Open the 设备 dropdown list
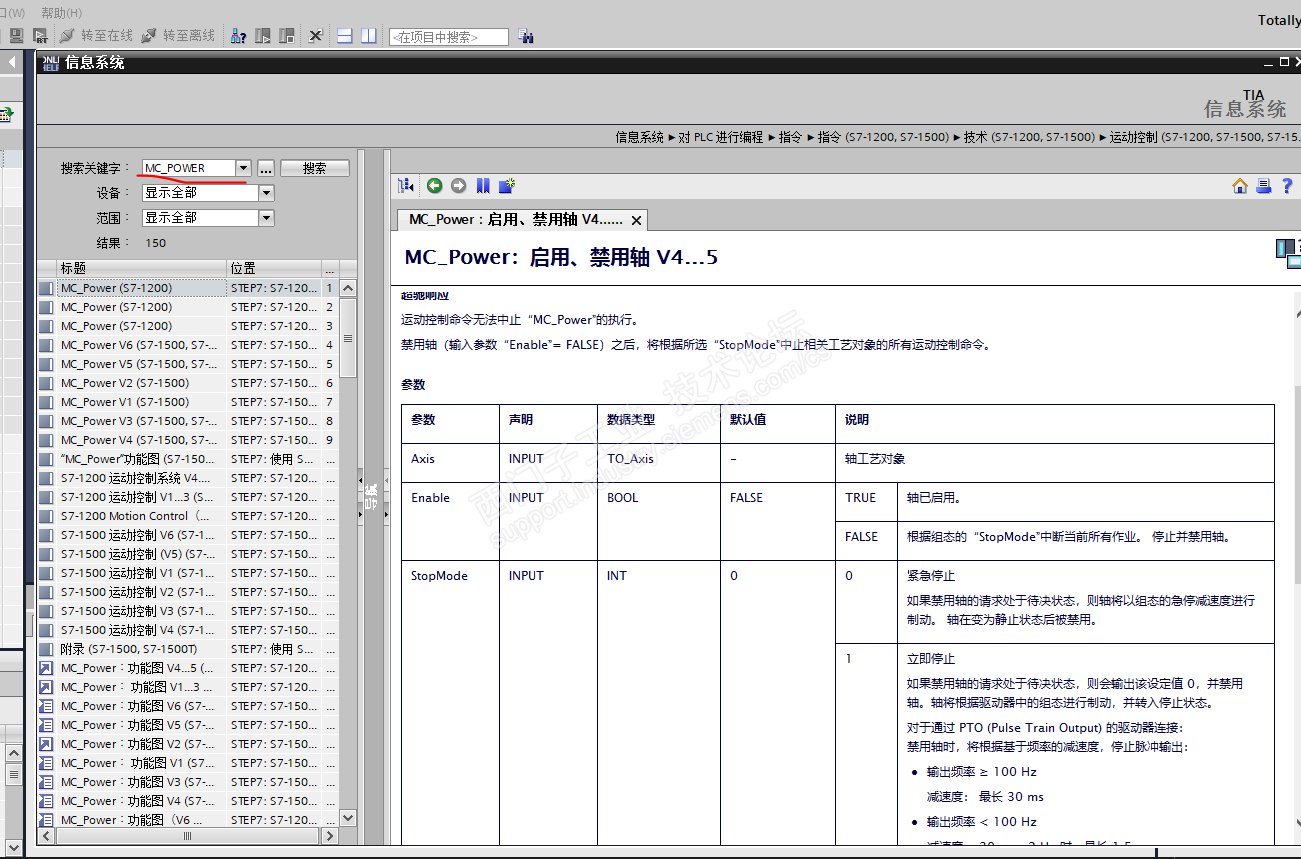This screenshot has width=1301, height=859. pyautogui.click(x=266, y=193)
